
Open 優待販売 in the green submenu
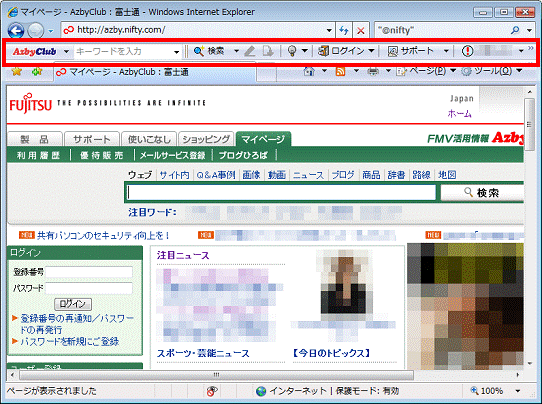(x=102, y=156)
